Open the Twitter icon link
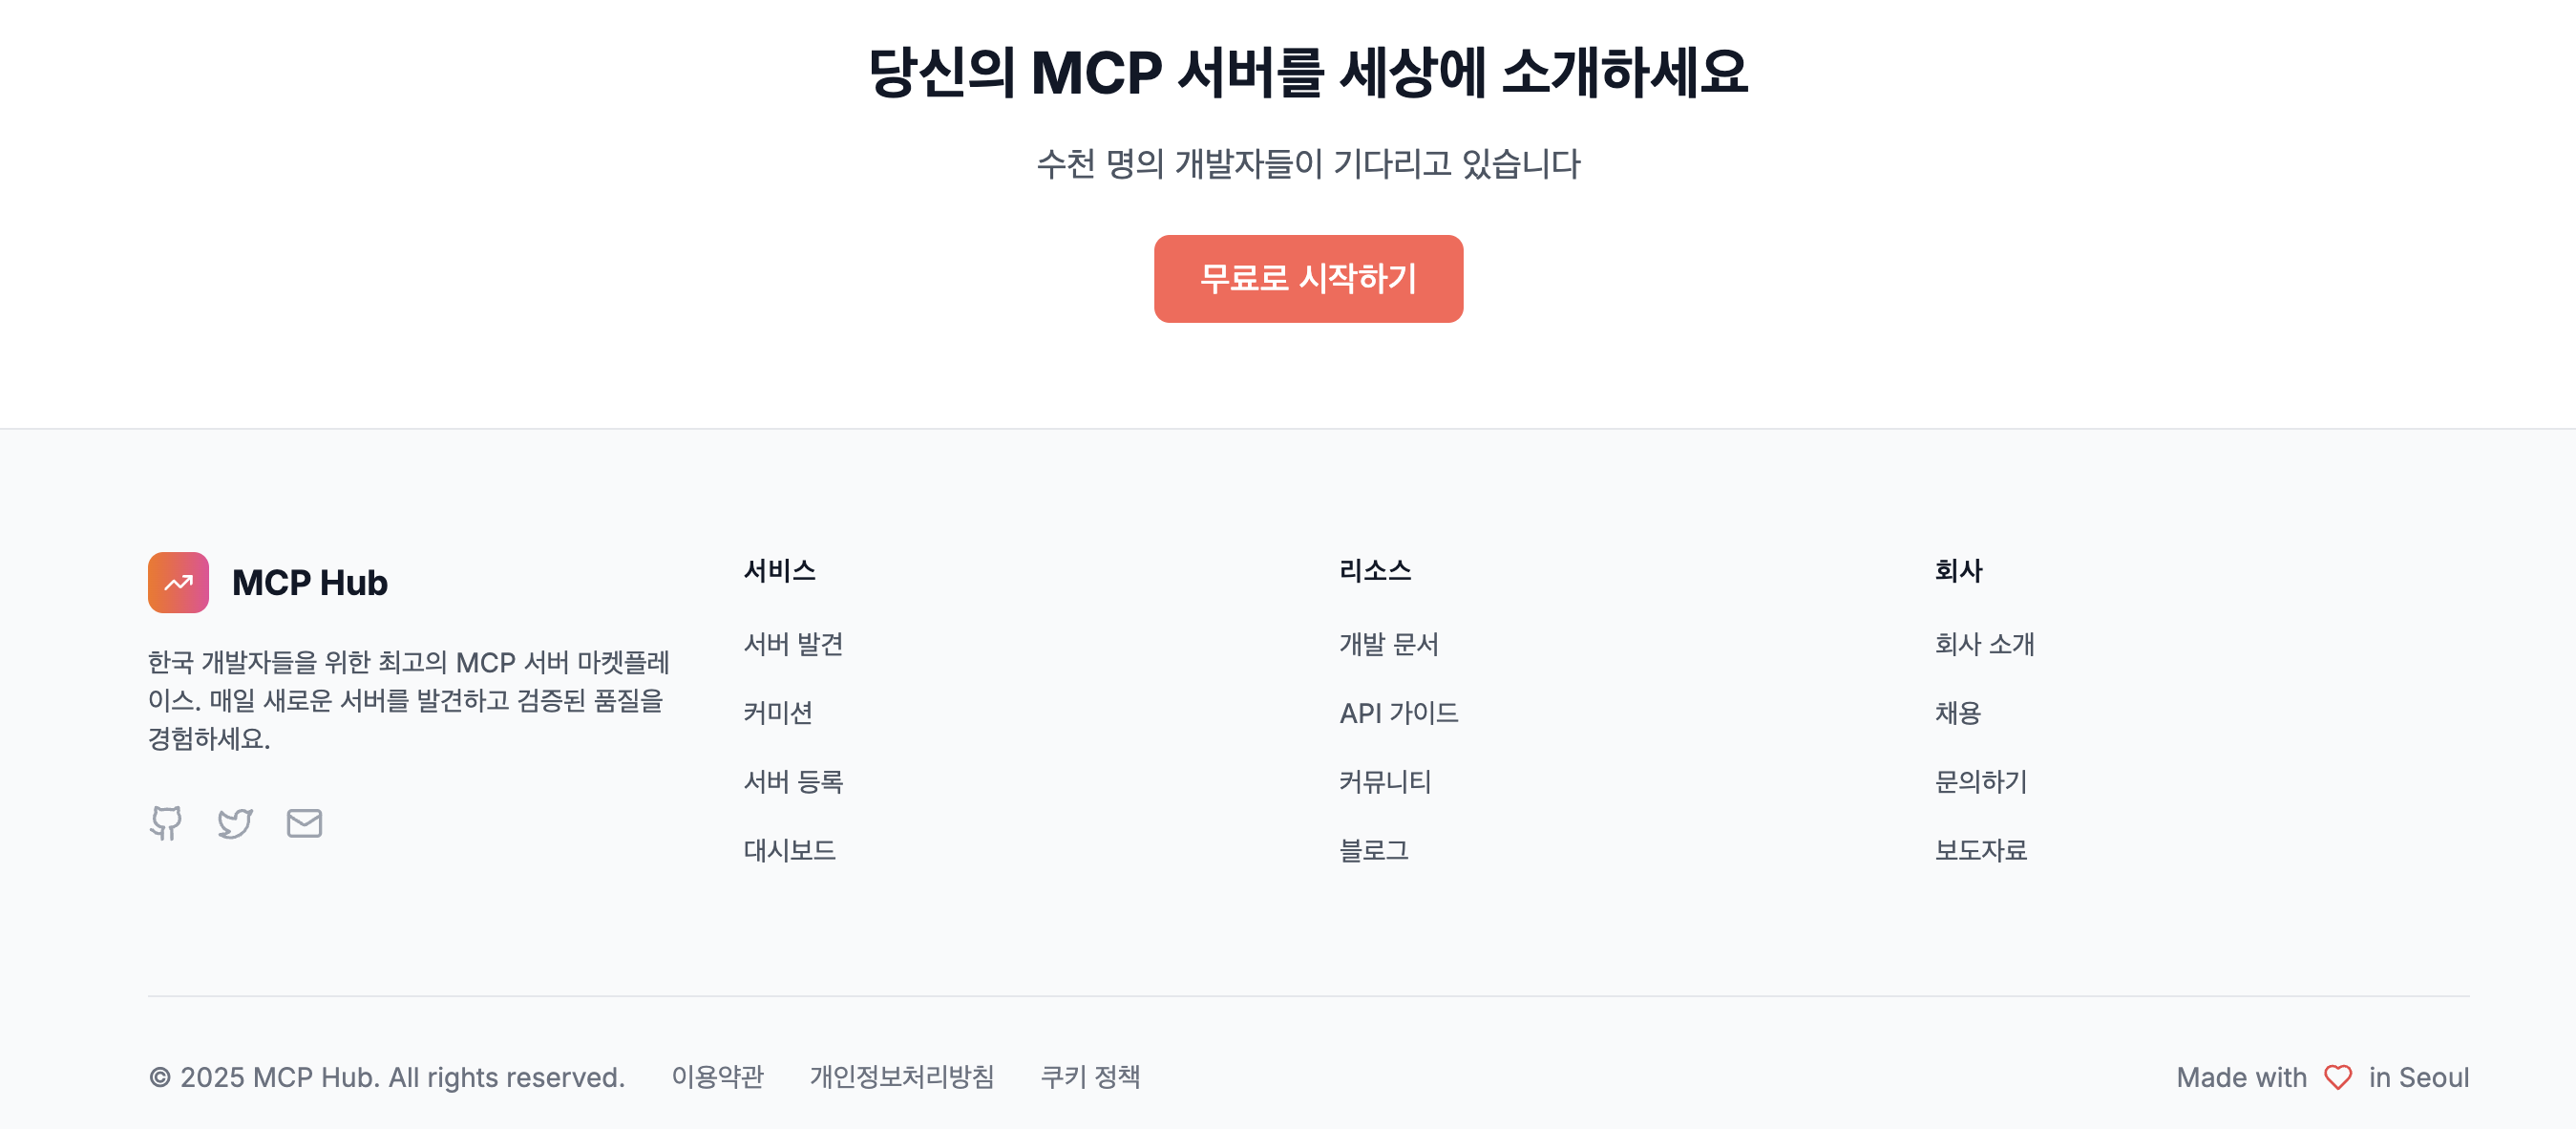The height and width of the screenshot is (1129, 2576). coord(236,823)
